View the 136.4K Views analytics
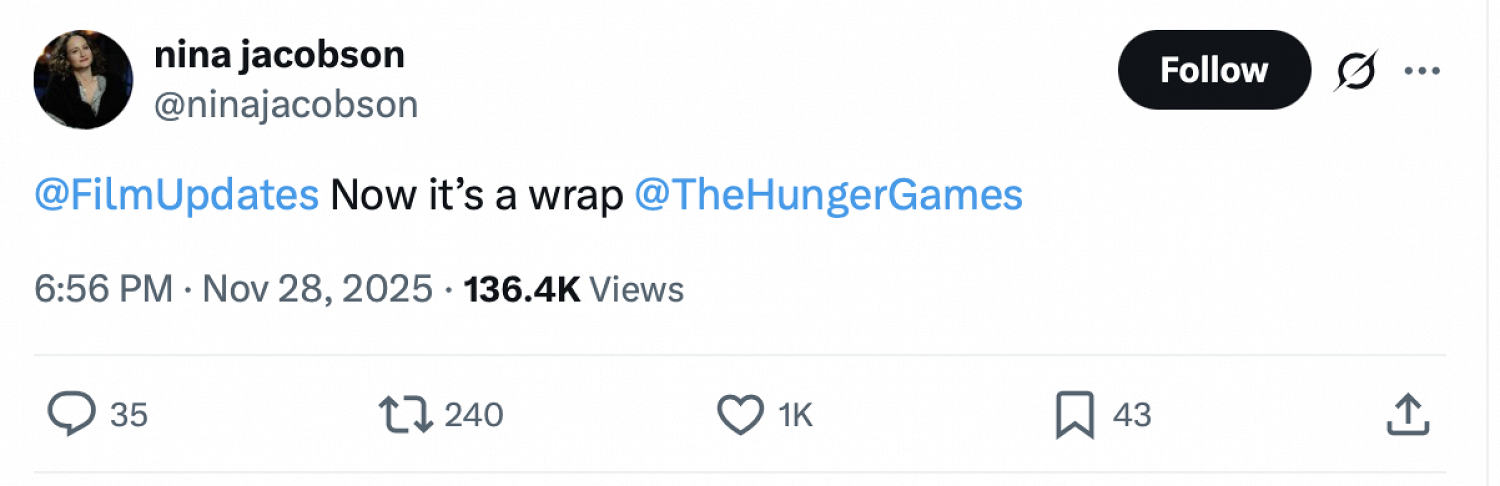The image size is (1500, 486). click(x=574, y=290)
